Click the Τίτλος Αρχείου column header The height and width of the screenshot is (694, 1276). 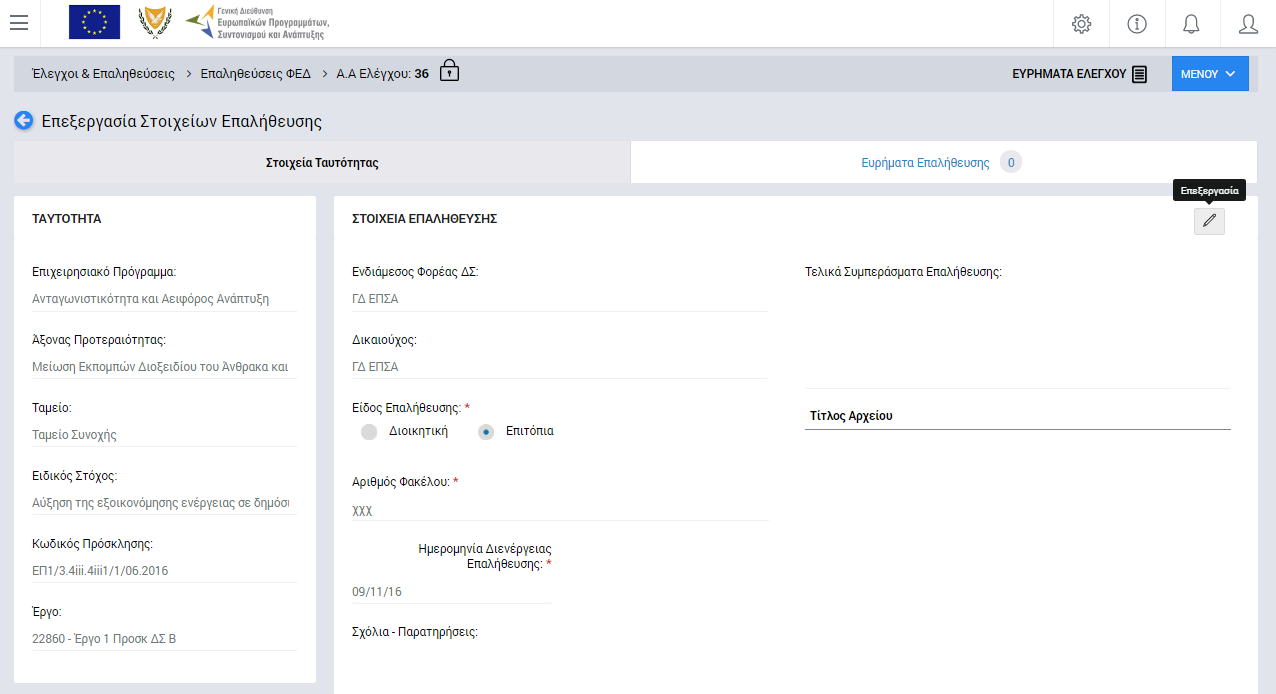coord(850,416)
